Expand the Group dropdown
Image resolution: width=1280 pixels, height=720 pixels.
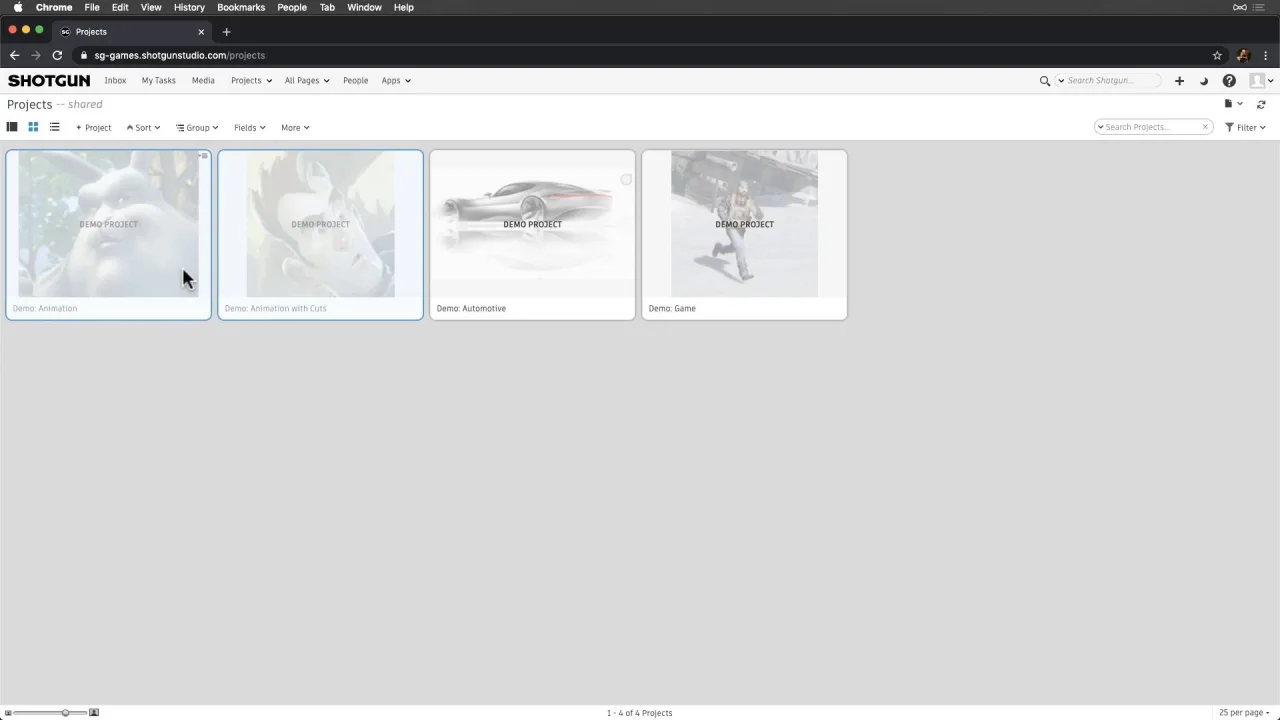197,127
